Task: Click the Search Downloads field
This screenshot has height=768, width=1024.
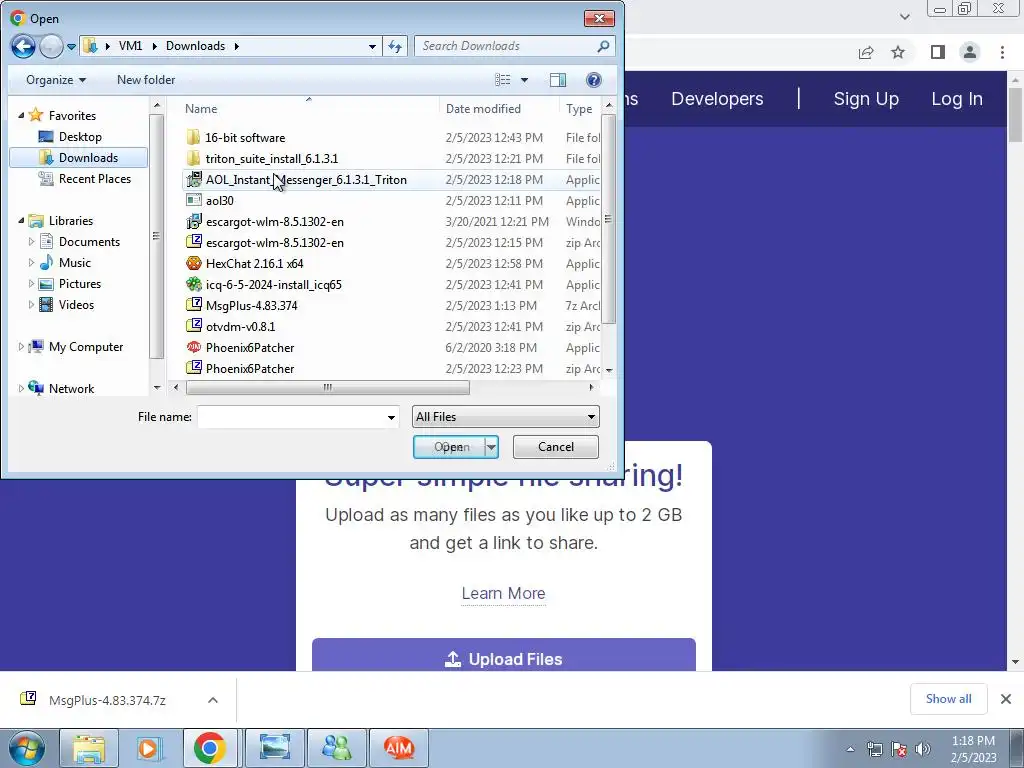Action: 507,46
